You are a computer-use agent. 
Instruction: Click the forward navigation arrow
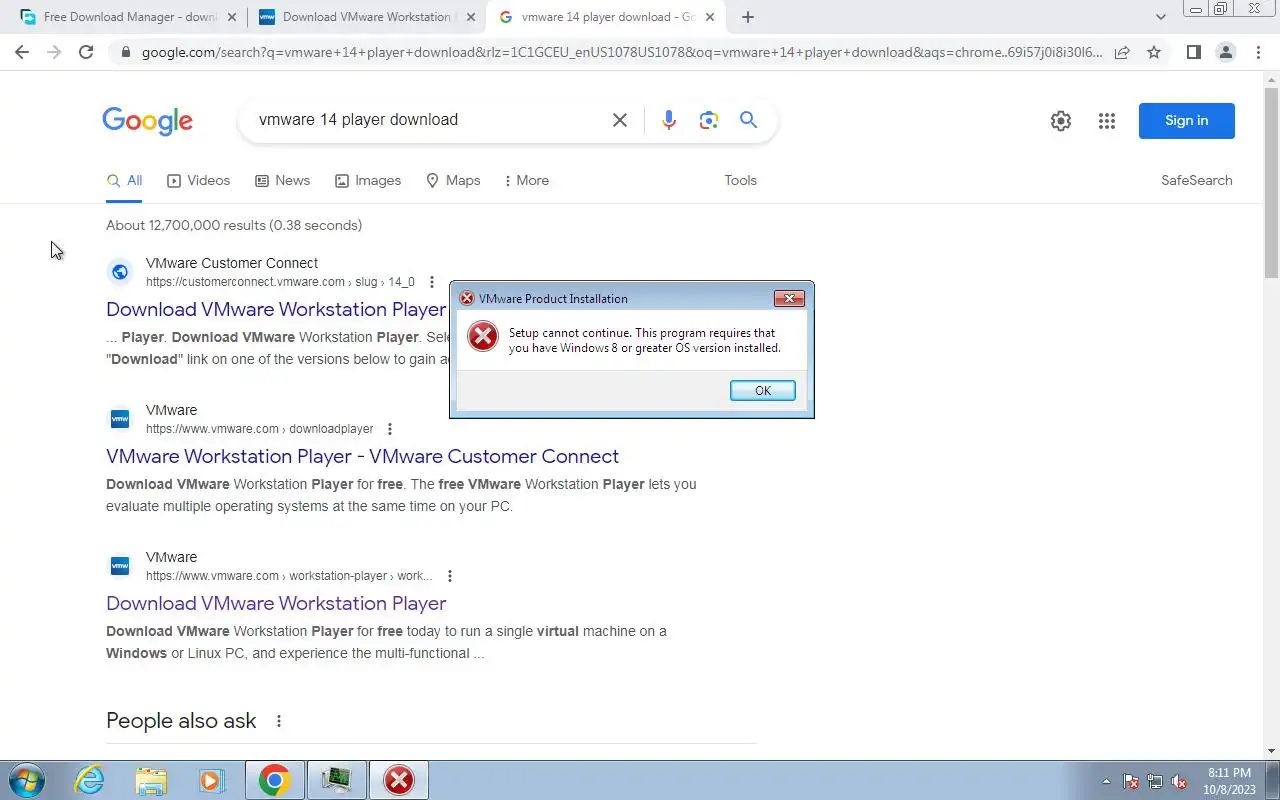coord(54,52)
